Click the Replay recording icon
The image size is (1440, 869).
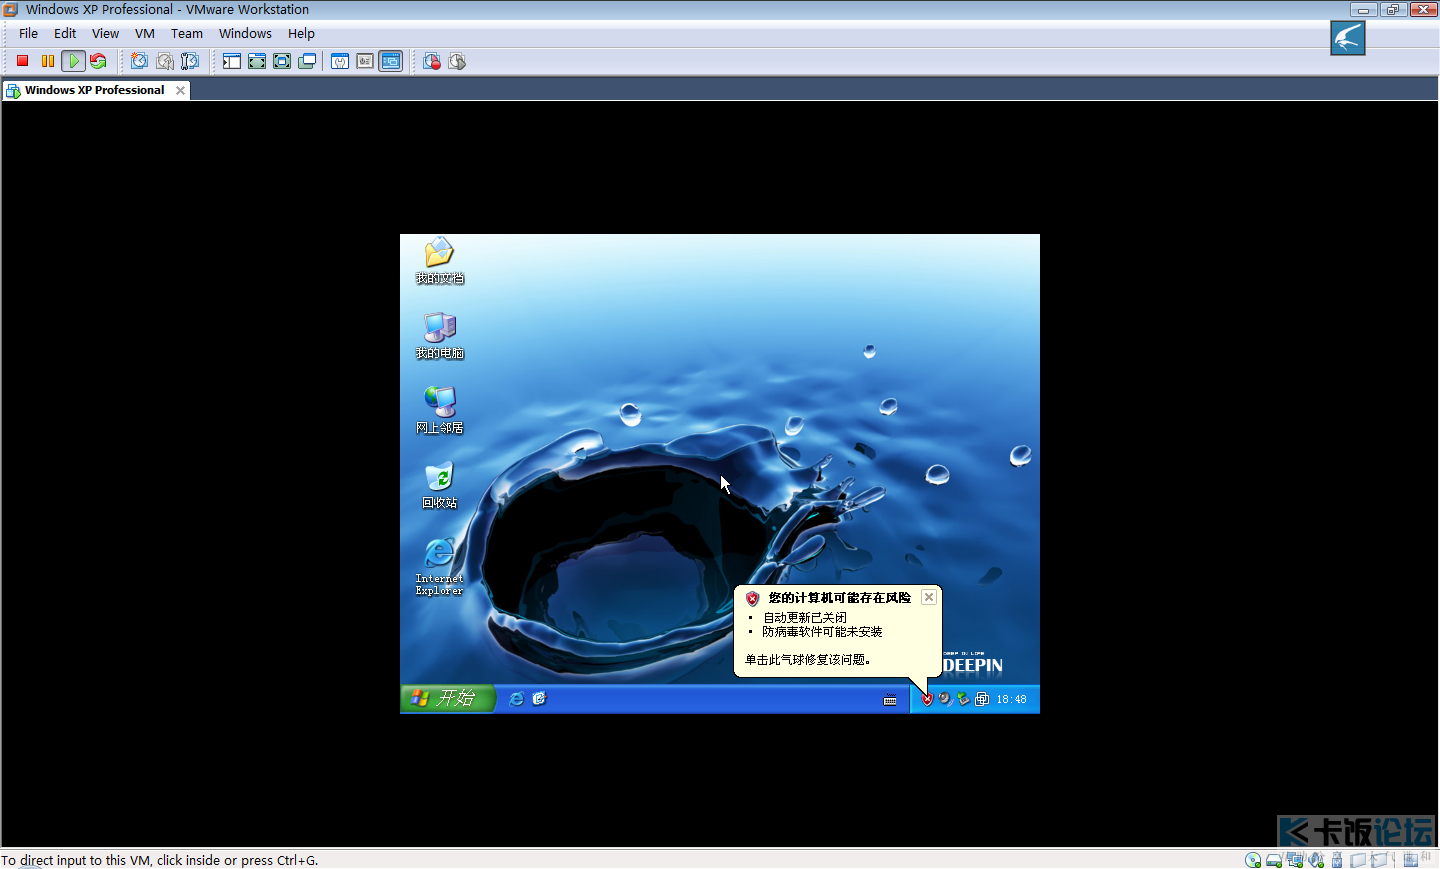click(457, 61)
